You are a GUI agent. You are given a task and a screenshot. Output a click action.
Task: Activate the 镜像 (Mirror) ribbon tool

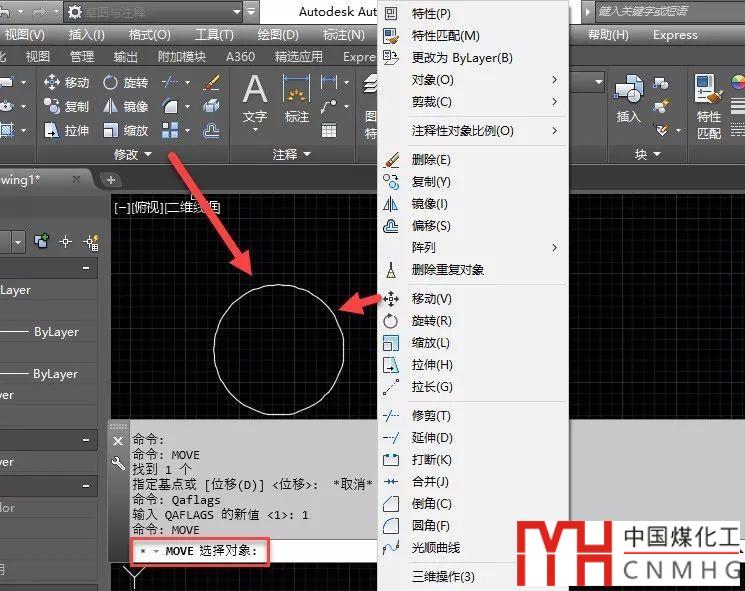[x=125, y=107]
